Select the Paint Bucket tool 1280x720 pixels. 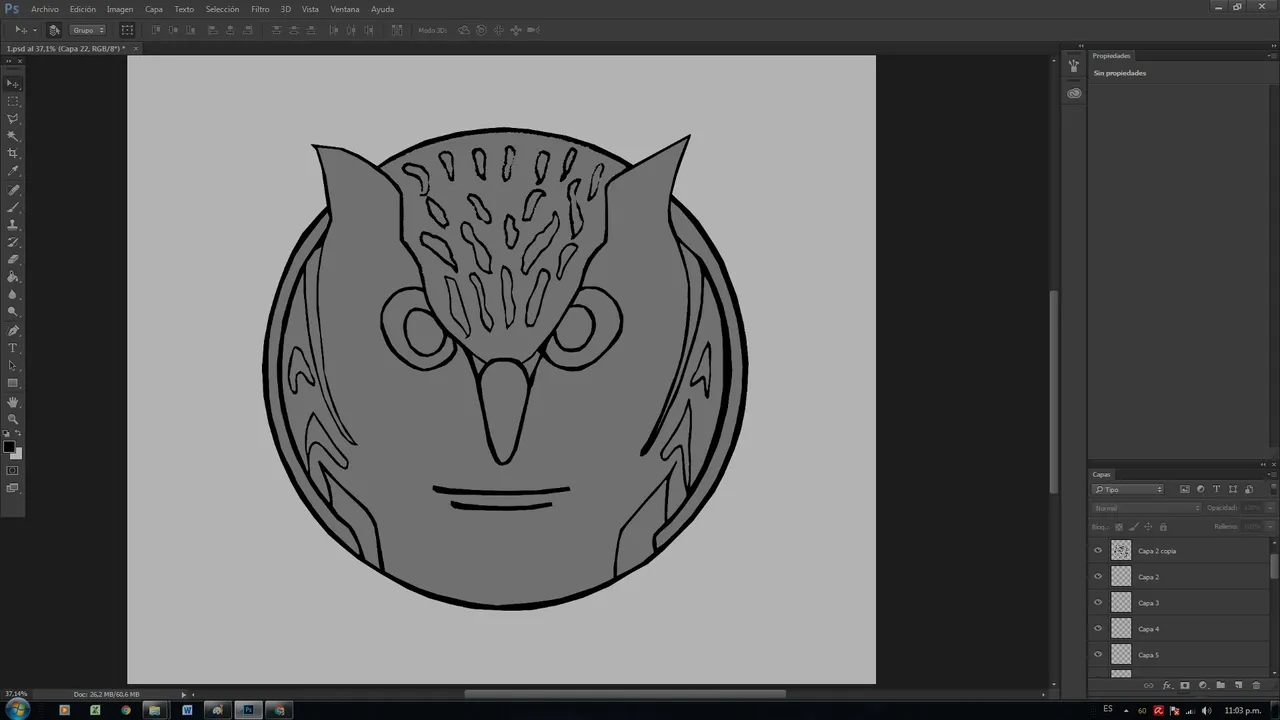(x=13, y=277)
